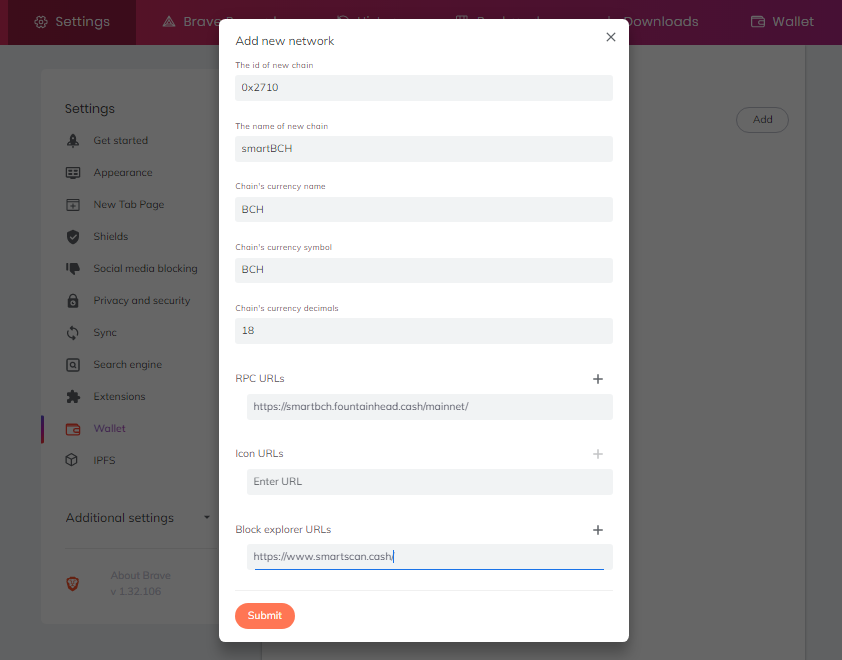Click the Icon URLs Enter URL field

tap(430, 482)
